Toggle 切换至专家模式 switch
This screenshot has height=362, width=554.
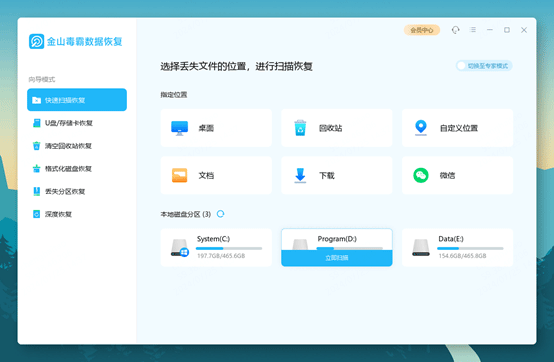pyautogui.click(x=484, y=66)
